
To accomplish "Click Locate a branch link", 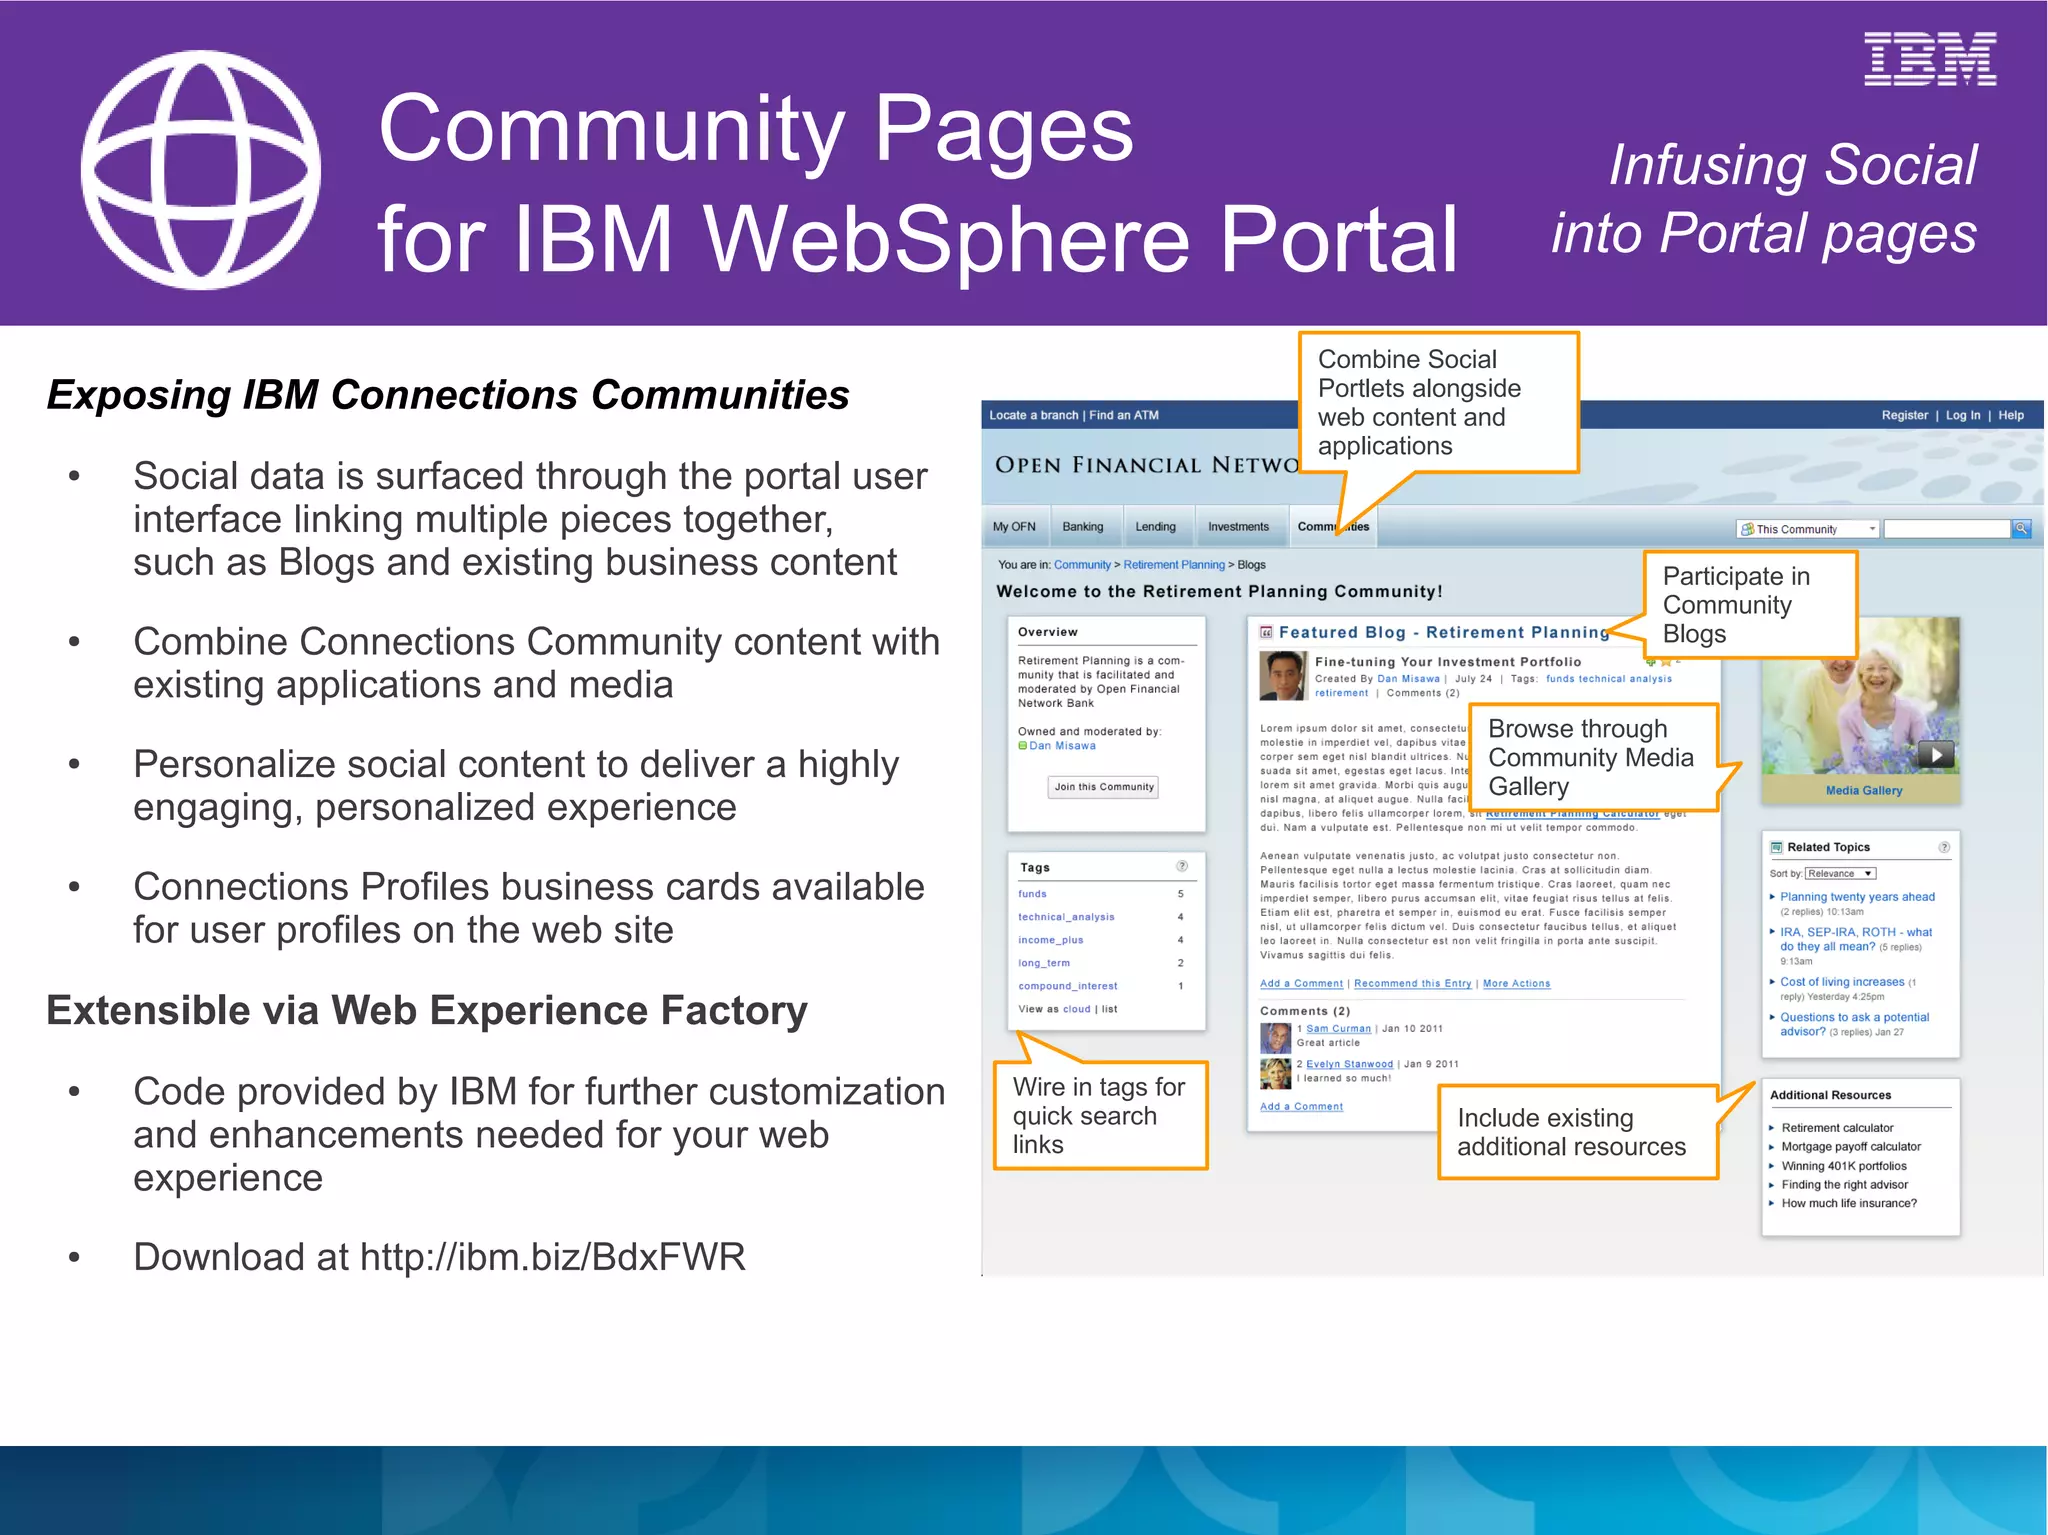I will 1033,415.
